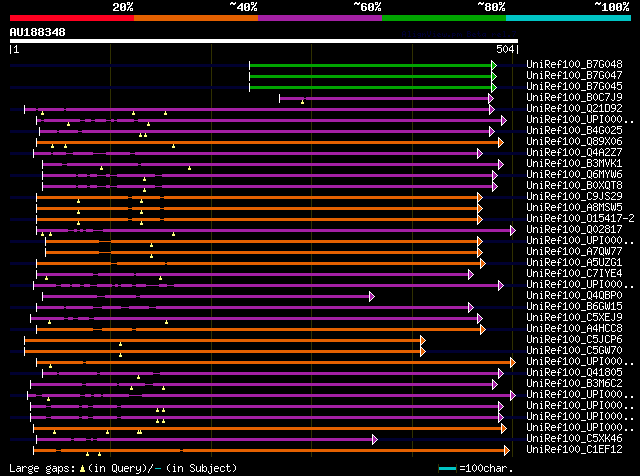640x476 pixels.
Task: Click yellow gap marker under C5JCP6 alignment
Action: click(x=120, y=345)
